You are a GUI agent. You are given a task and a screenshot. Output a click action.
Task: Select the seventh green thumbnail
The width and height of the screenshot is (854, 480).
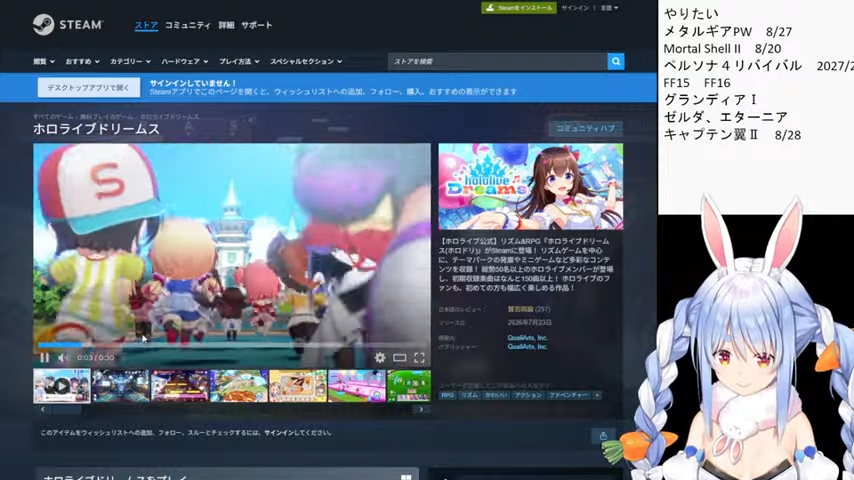coord(408,386)
